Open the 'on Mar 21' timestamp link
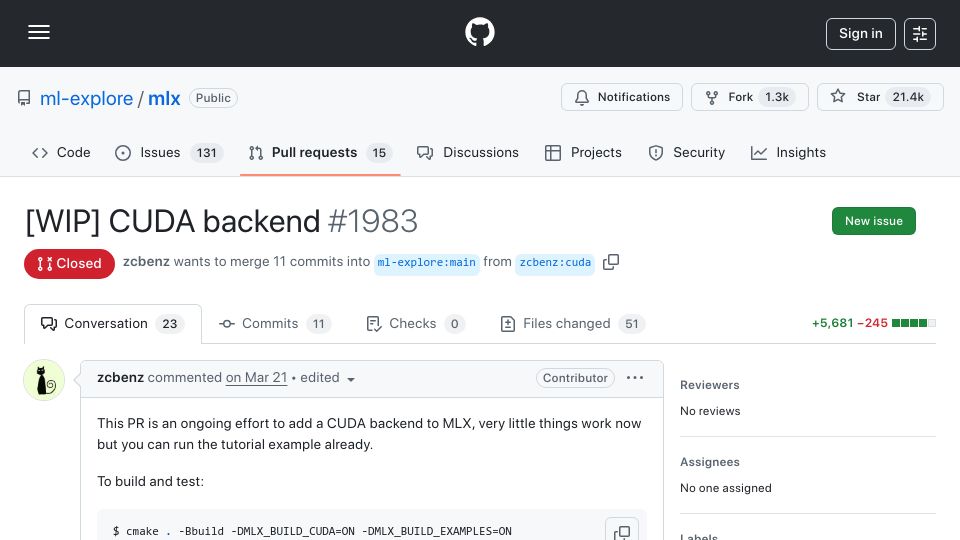The width and height of the screenshot is (960, 540). tap(257, 378)
